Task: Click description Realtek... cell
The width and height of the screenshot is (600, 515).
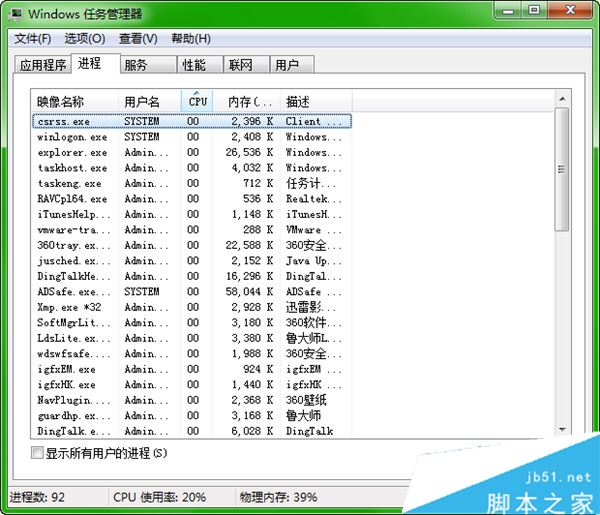Action: point(314,199)
